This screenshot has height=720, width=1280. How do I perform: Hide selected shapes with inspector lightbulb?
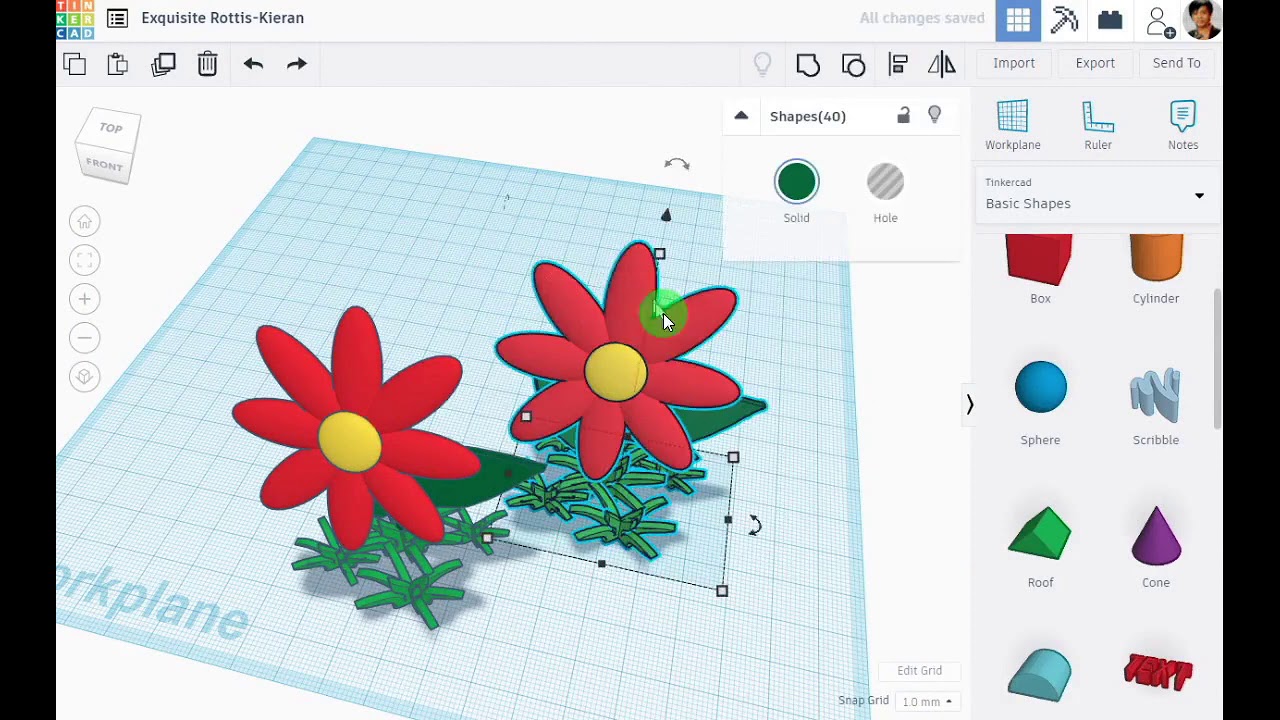tap(934, 116)
